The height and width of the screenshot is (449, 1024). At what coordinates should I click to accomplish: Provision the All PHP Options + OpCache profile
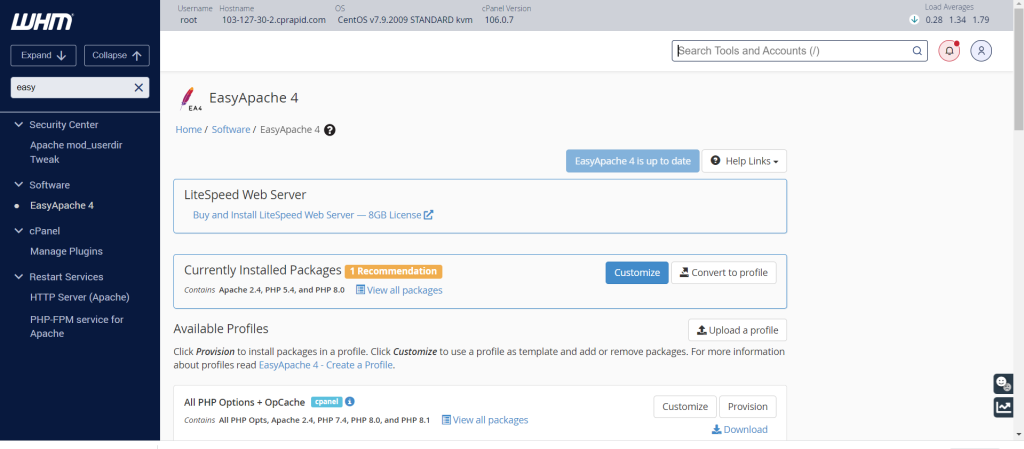coord(748,407)
